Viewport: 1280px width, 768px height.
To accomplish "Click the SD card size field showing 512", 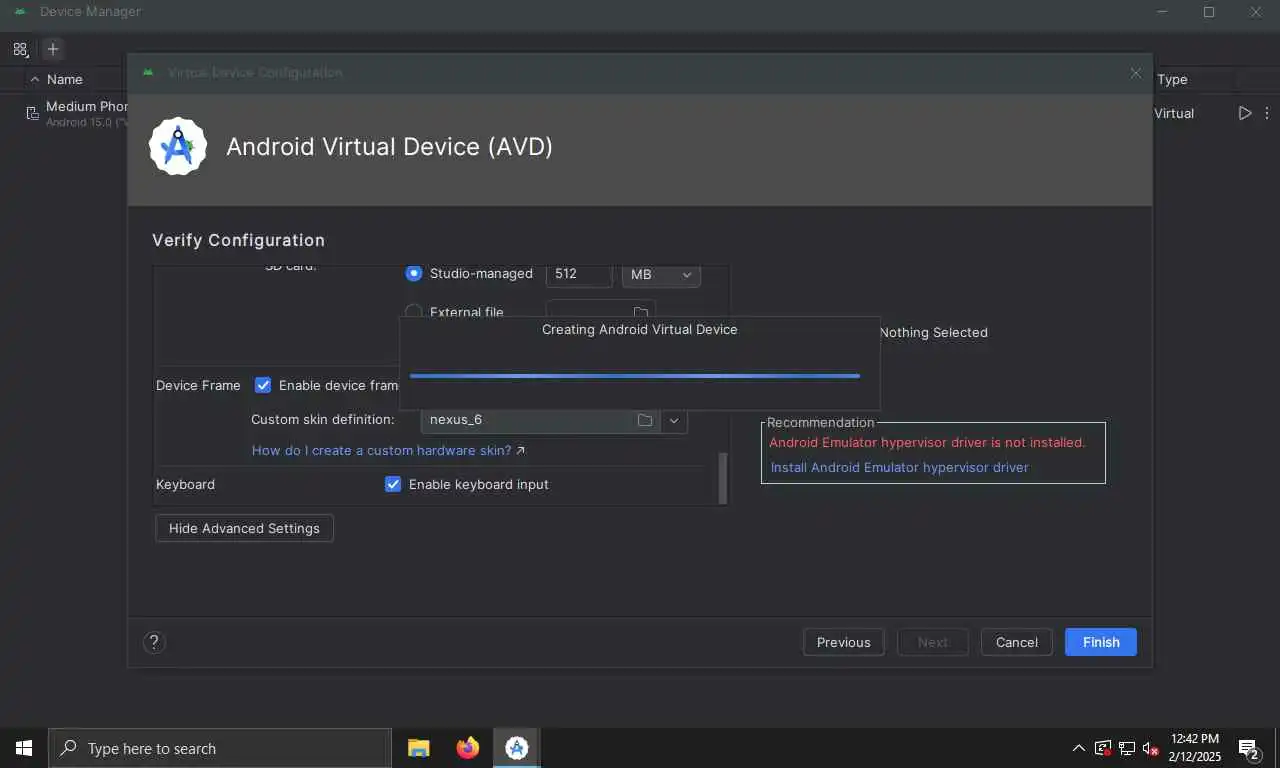I will click(578, 274).
